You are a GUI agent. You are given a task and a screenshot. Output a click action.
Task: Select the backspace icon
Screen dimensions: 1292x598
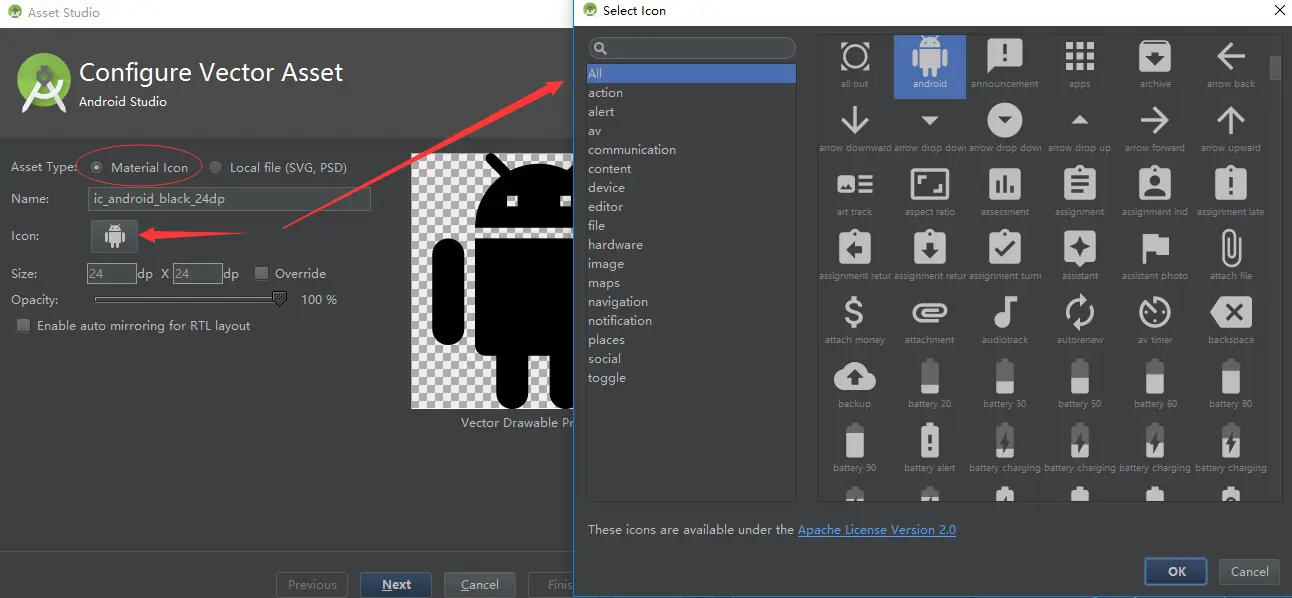1230,313
